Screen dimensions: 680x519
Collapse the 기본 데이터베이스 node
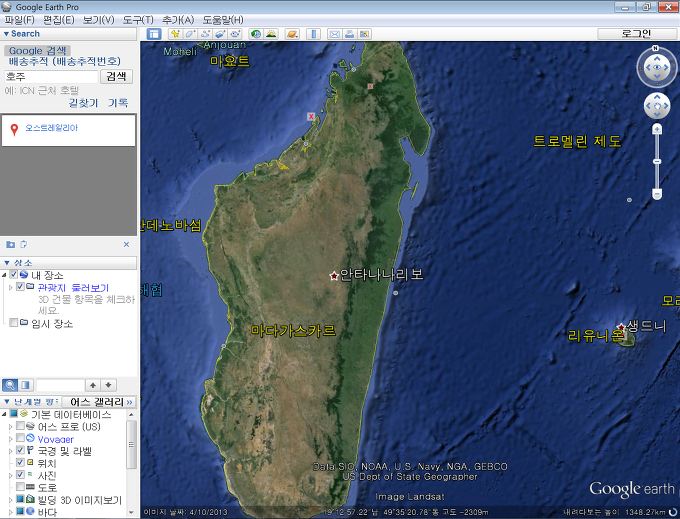point(4,414)
